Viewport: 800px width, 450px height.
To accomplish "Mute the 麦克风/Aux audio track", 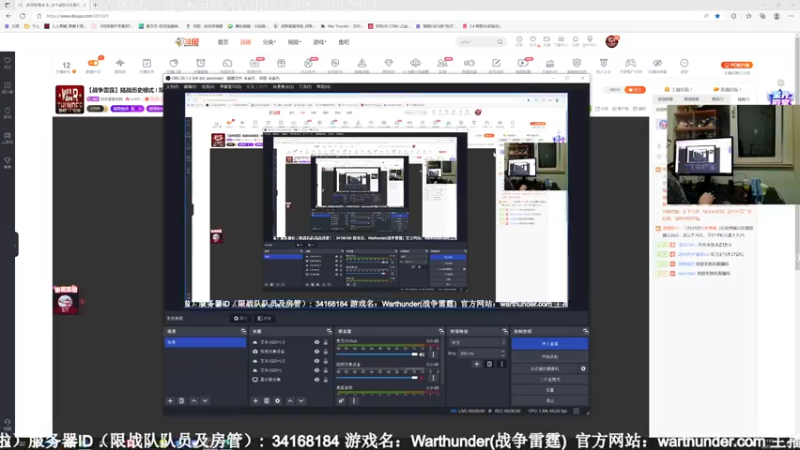I will (x=422, y=354).
